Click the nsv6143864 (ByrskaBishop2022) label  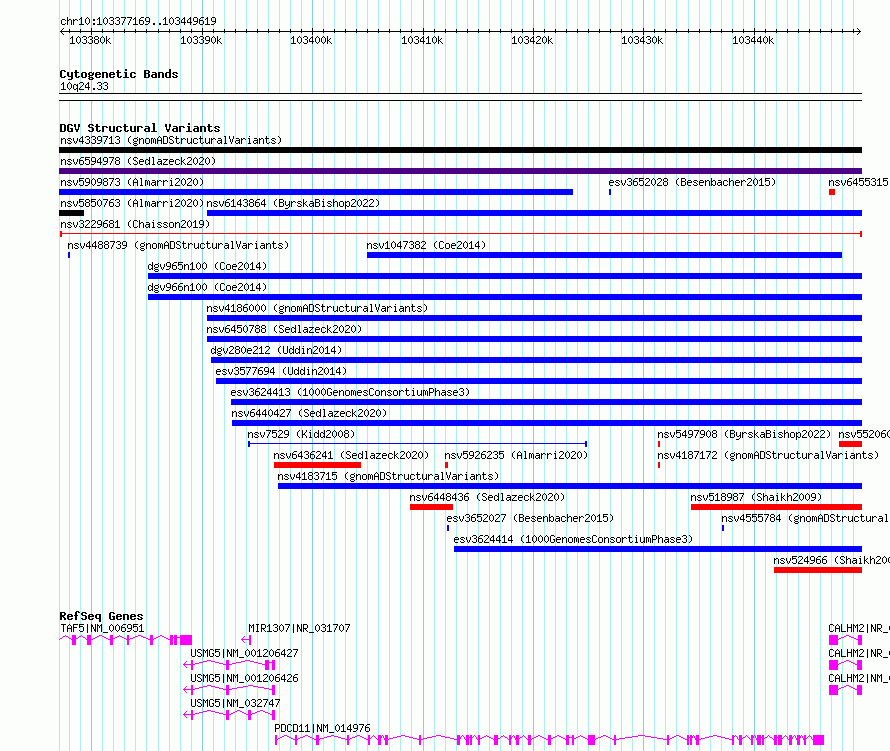click(293, 203)
